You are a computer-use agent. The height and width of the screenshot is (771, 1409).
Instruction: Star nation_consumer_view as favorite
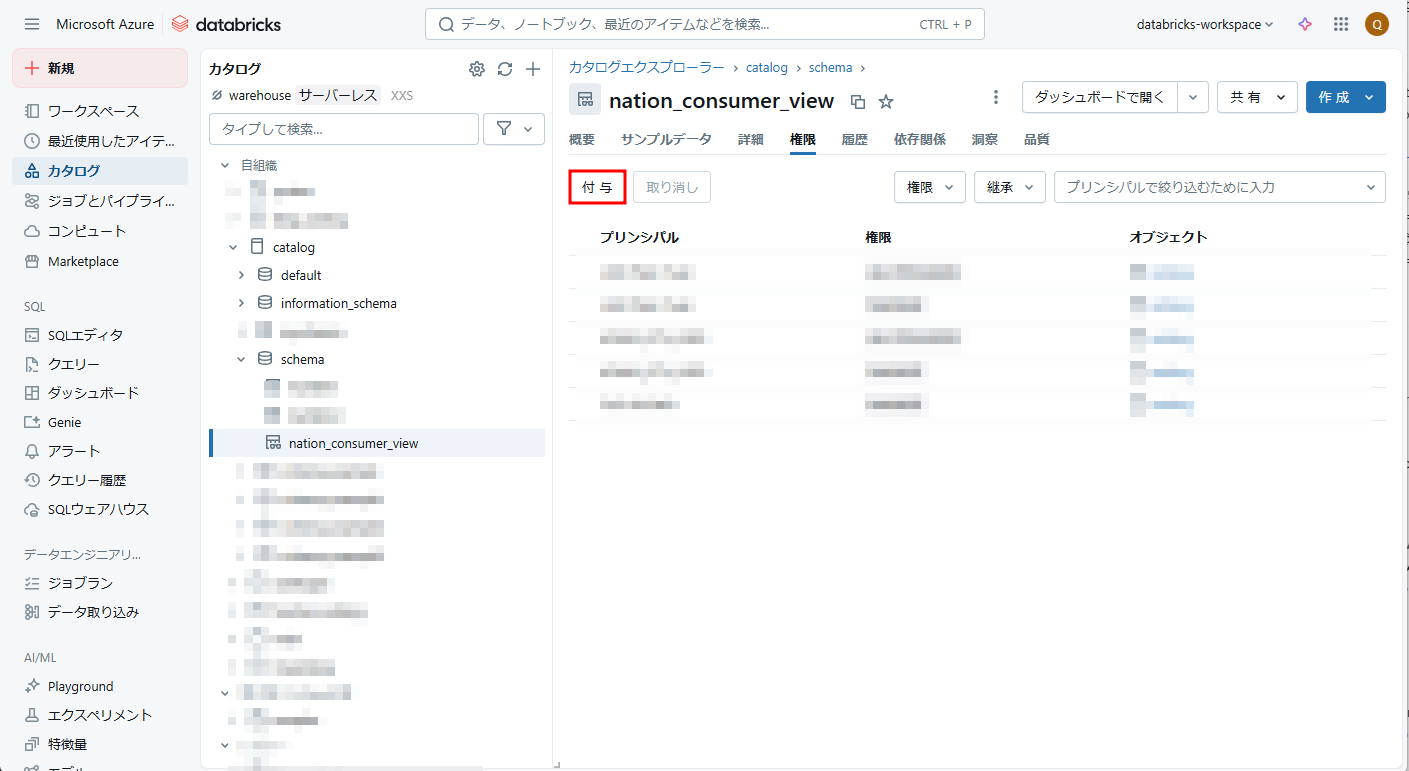[x=886, y=101]
